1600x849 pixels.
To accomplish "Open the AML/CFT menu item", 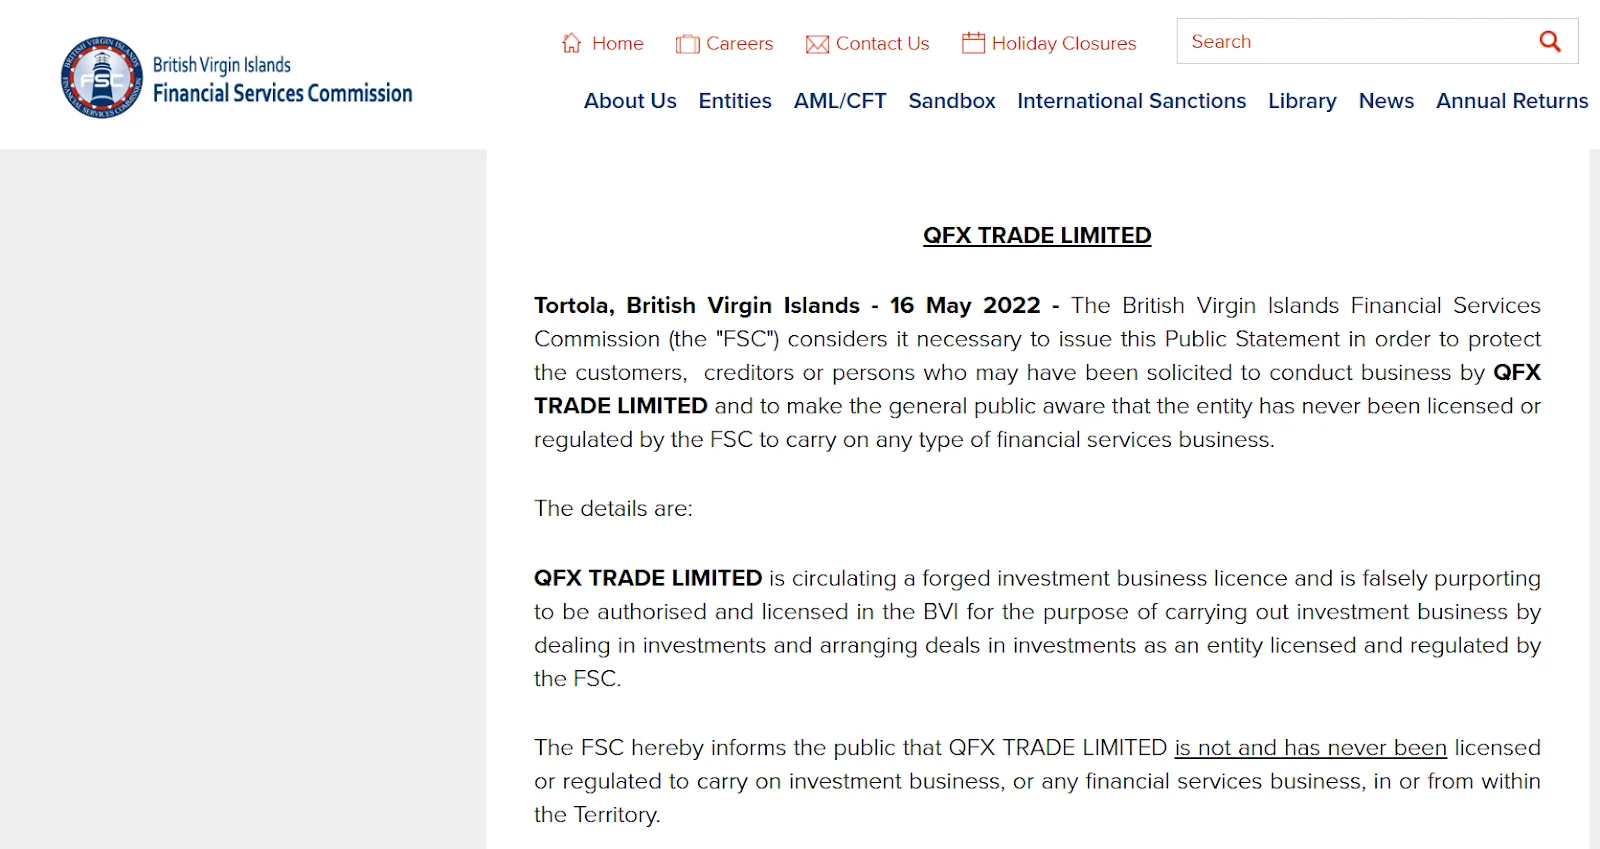I will 840,101.
